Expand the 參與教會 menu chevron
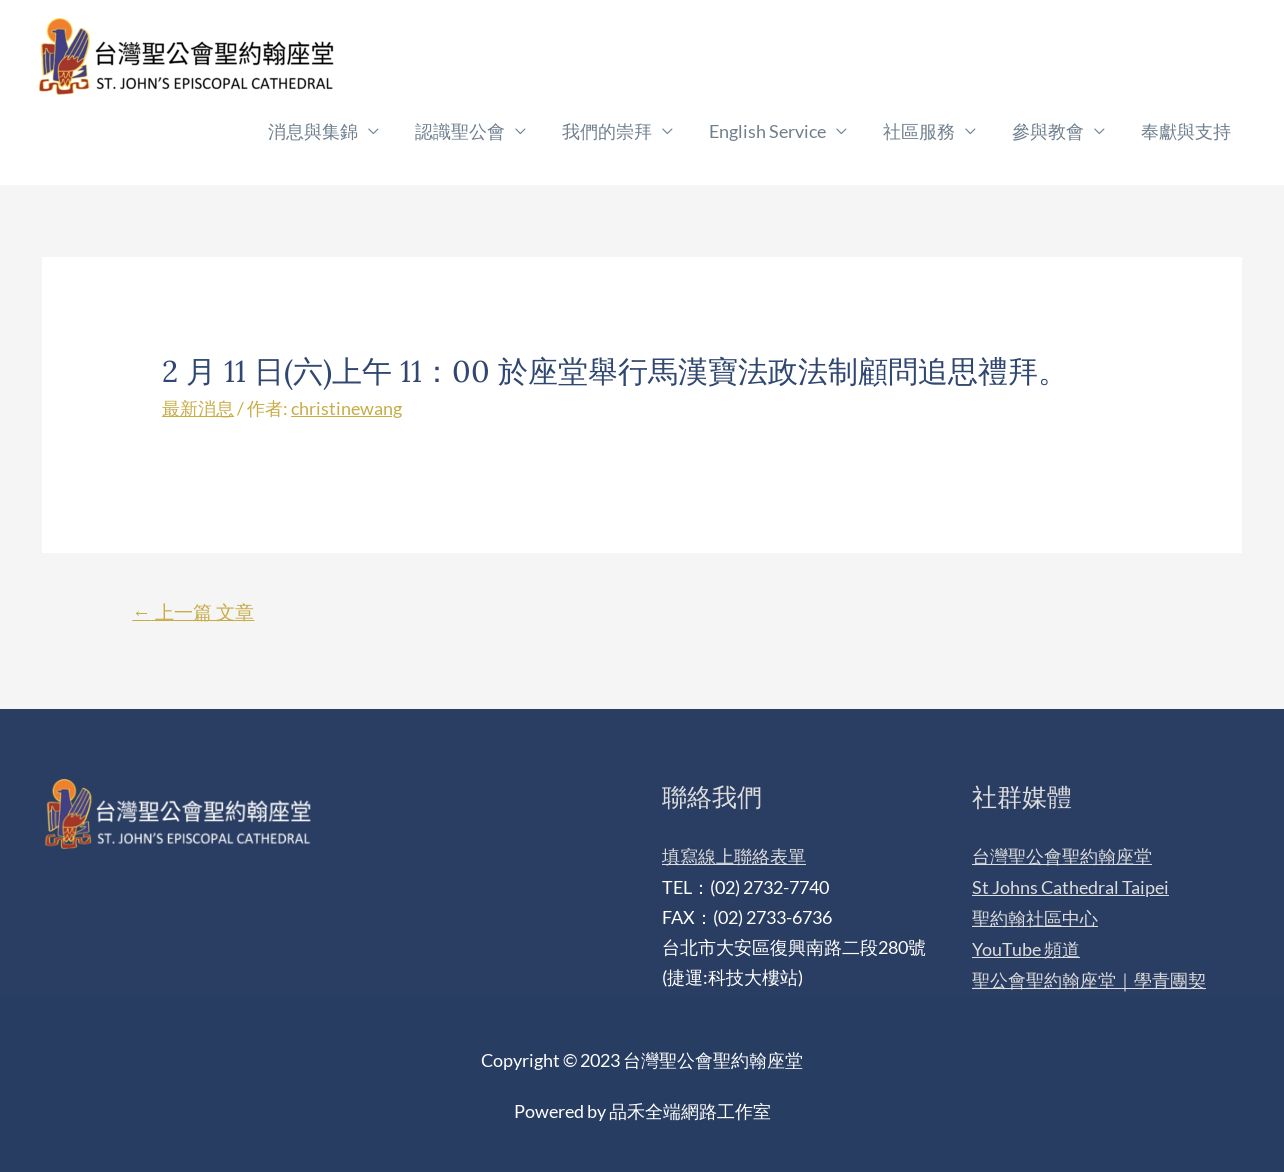The image size is (1284, 1172). click(1099, 131)
